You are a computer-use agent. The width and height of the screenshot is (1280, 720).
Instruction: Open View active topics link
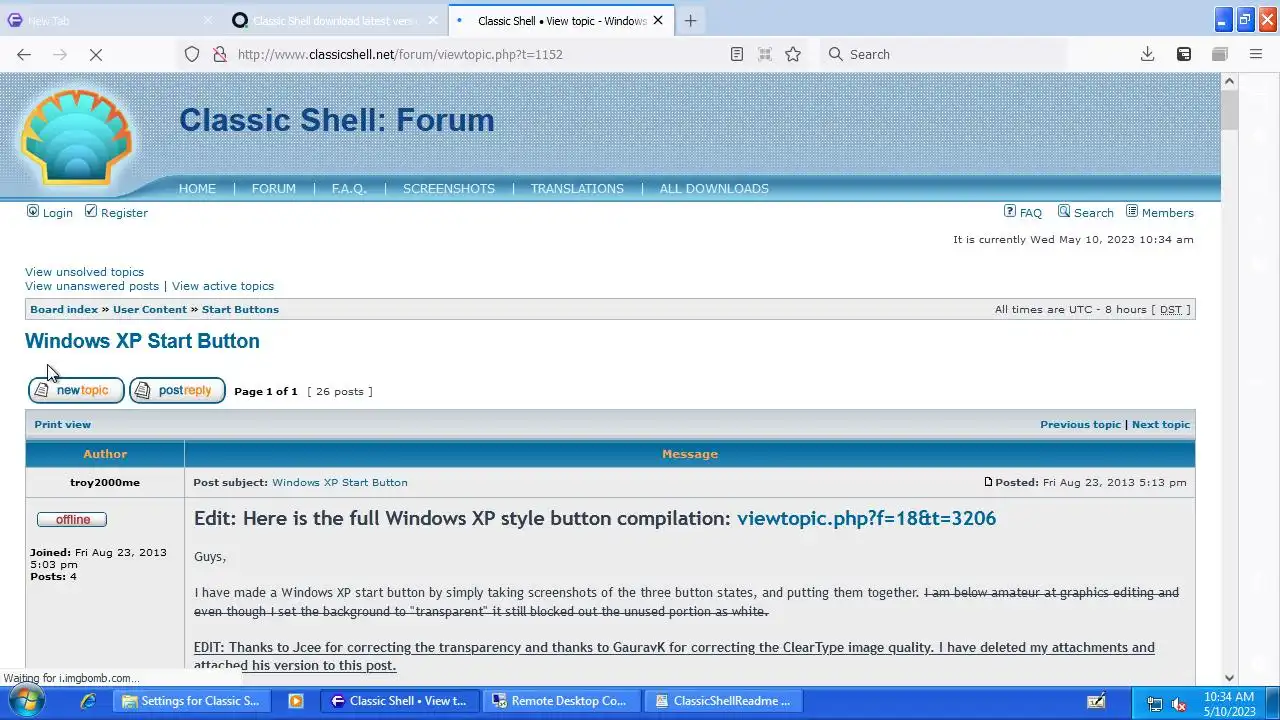coord(223,286)
